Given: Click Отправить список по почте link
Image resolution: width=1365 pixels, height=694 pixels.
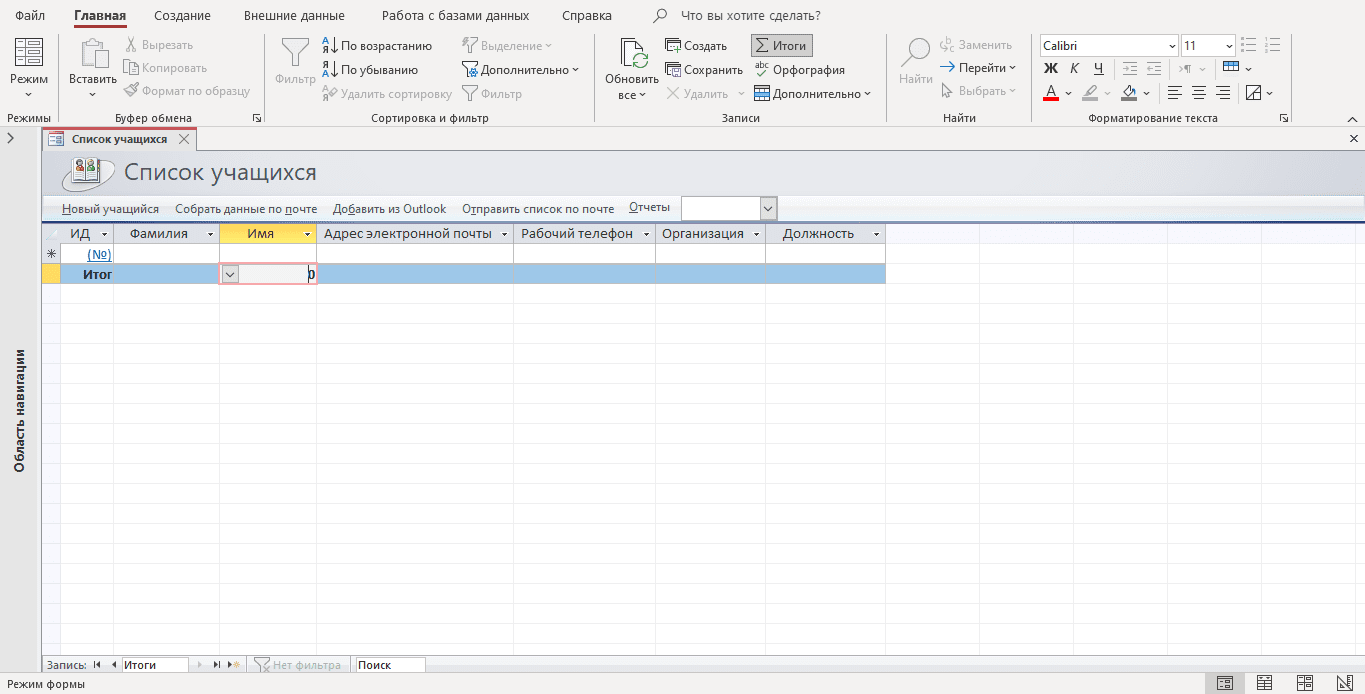Looking at the screenshot, I should point(538,209).
